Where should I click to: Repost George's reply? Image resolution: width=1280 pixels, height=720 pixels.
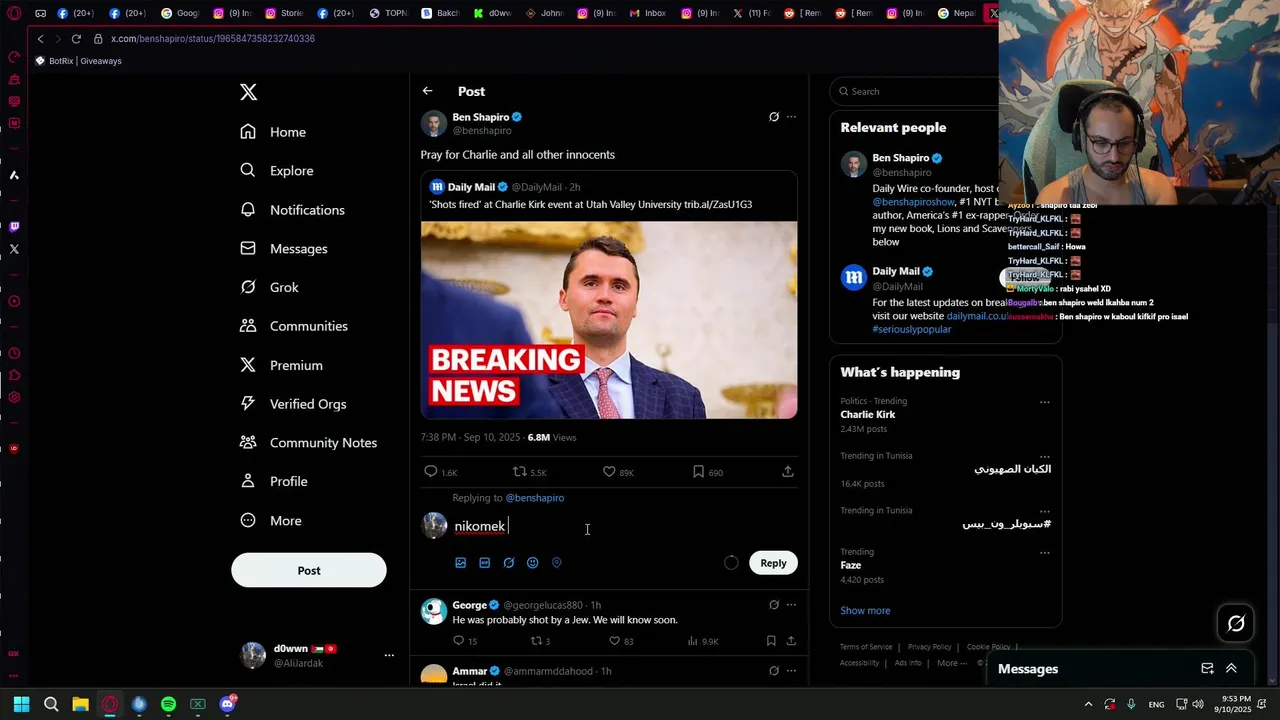click(x=540, y=641)
